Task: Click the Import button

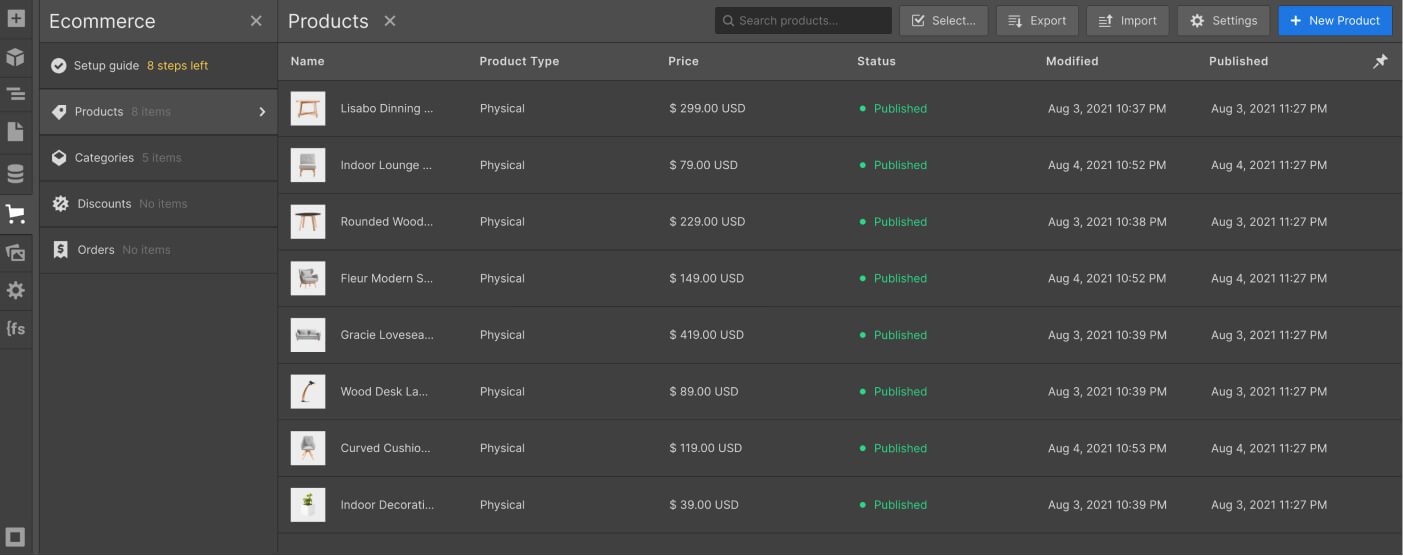Action: tap(1128, 21)
